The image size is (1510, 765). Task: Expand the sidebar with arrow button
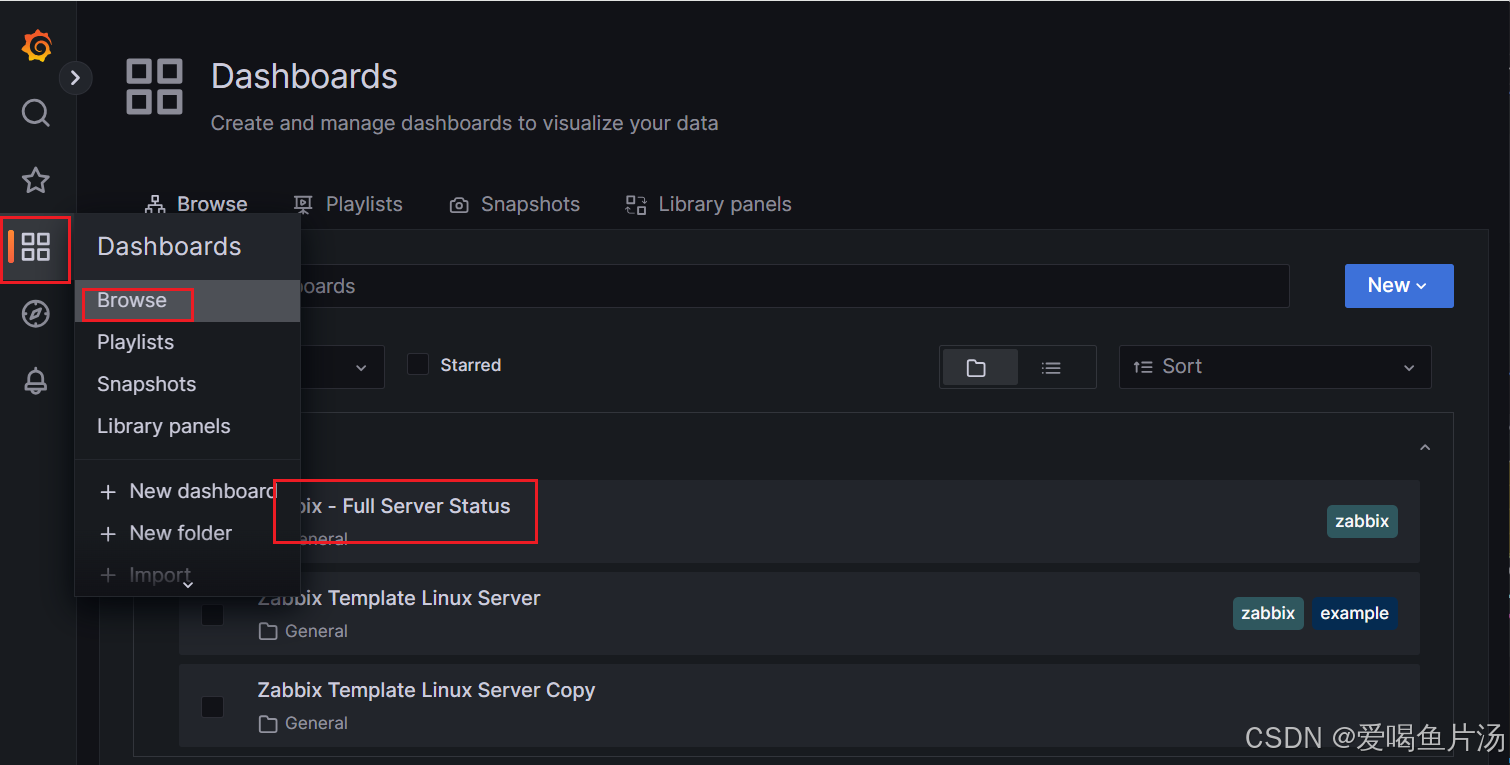click(75, 77)
